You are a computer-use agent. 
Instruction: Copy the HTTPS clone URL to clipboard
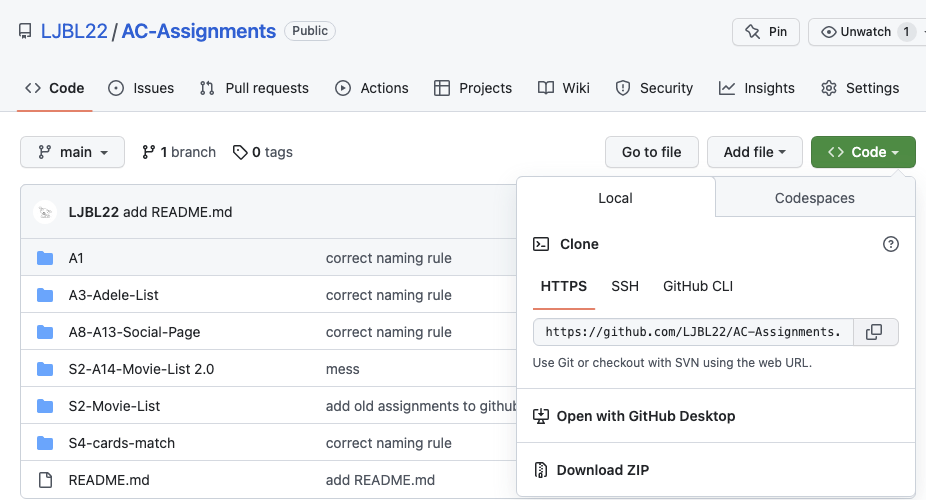pyautogui.click(x=874, y=332)
